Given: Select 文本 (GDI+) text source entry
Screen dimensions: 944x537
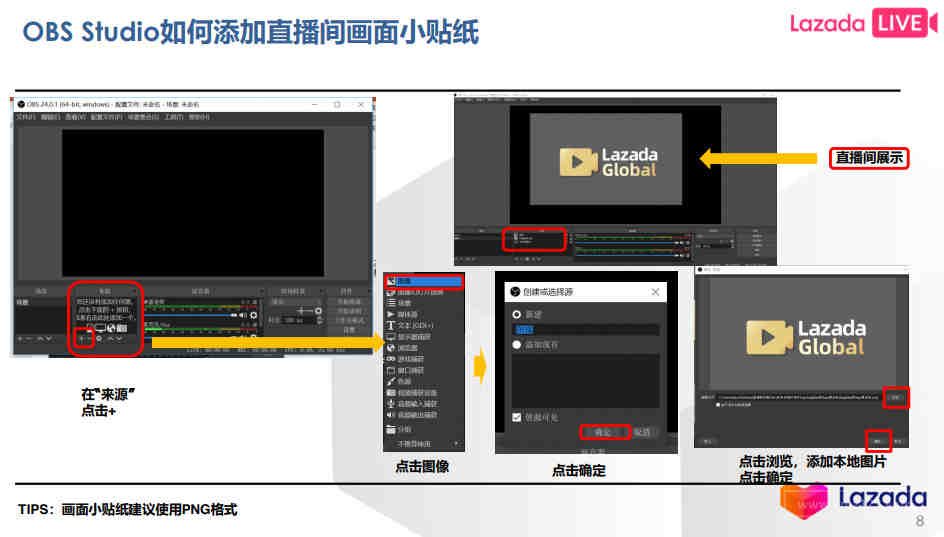Looking at the screenshot, I should 424,325.
